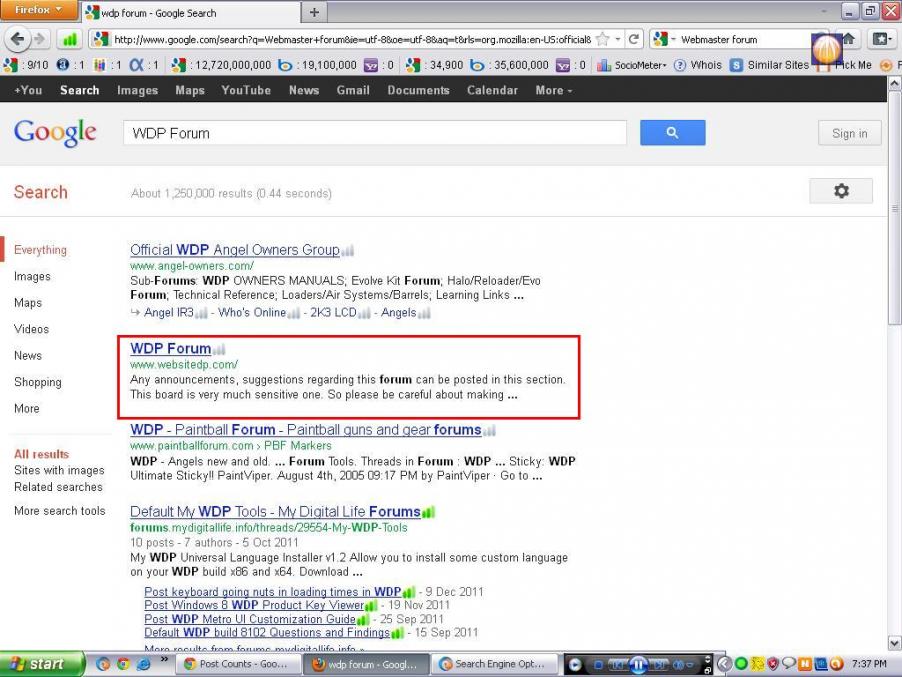The image size is (902, 677).
Task: Expand the More menu in Google bar
Action: [x=553, y=90]
